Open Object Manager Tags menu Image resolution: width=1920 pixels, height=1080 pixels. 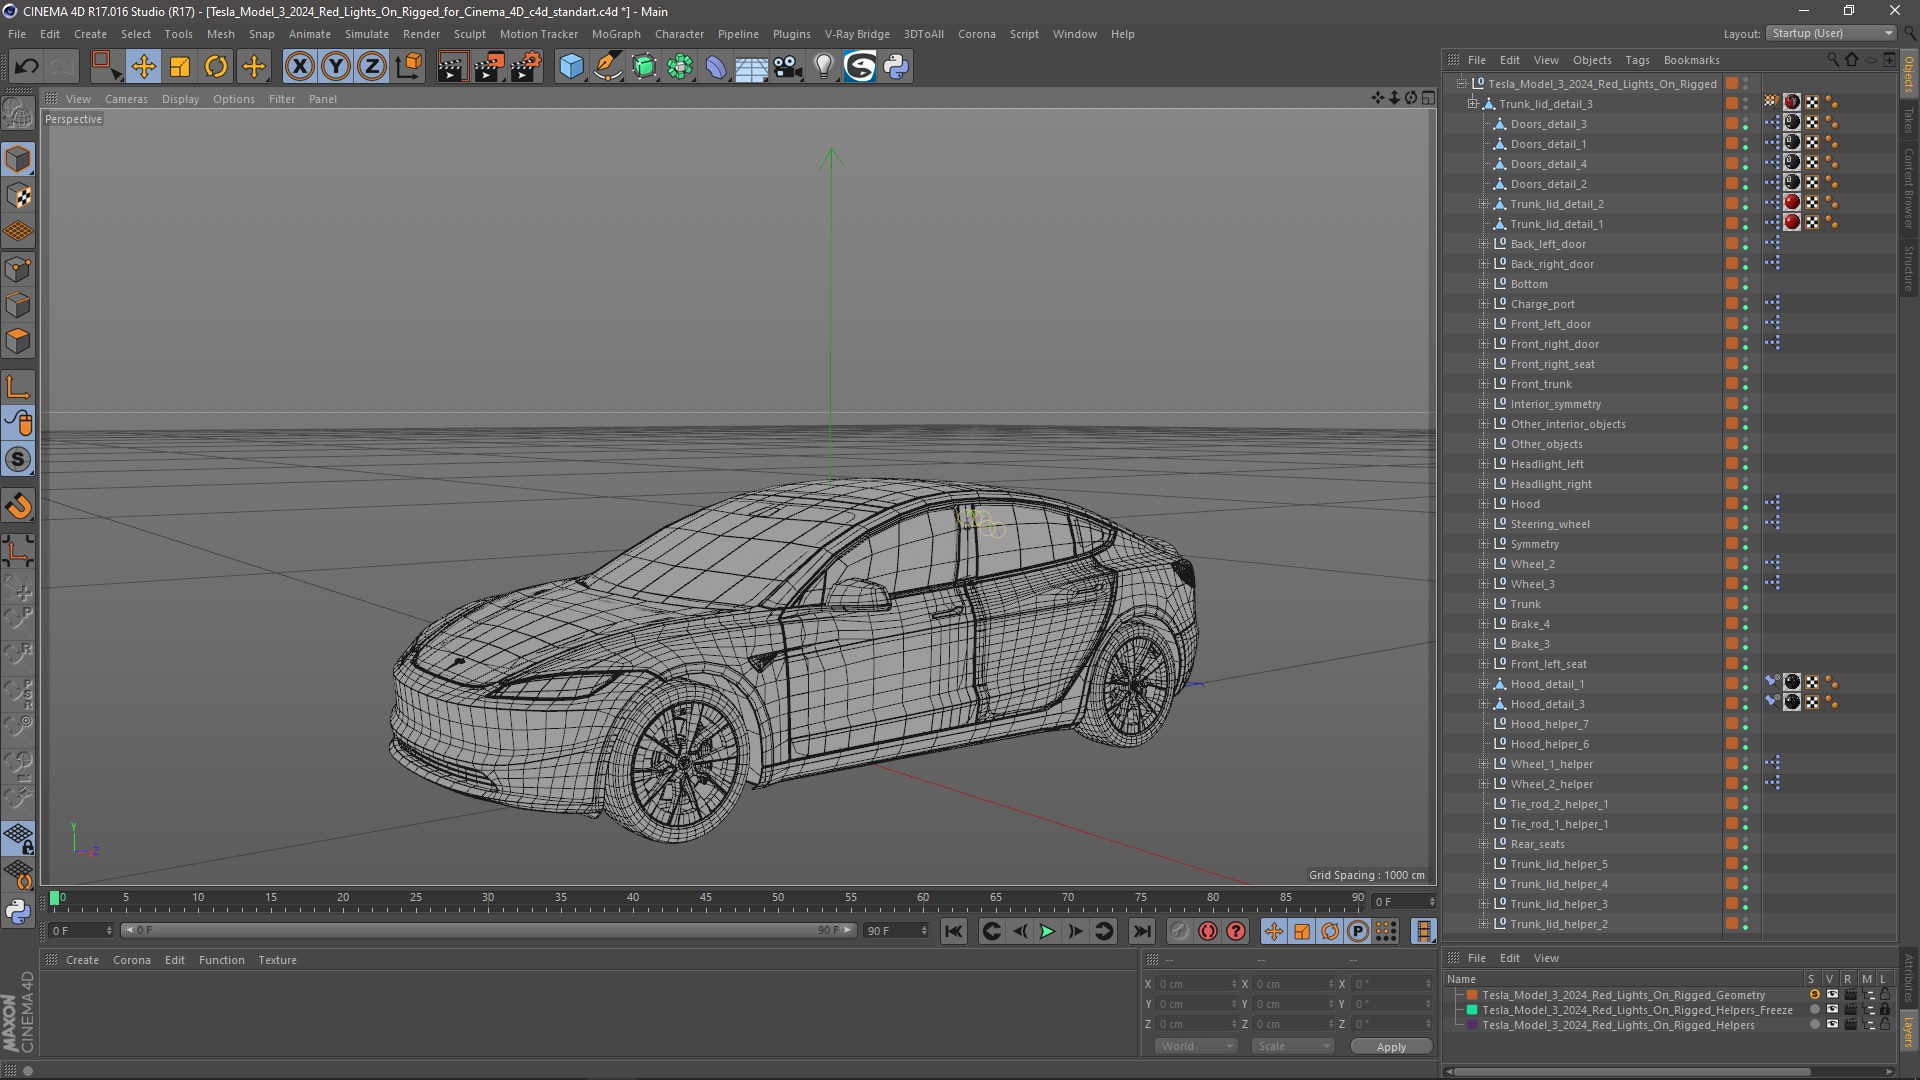tap(1637, 60)
